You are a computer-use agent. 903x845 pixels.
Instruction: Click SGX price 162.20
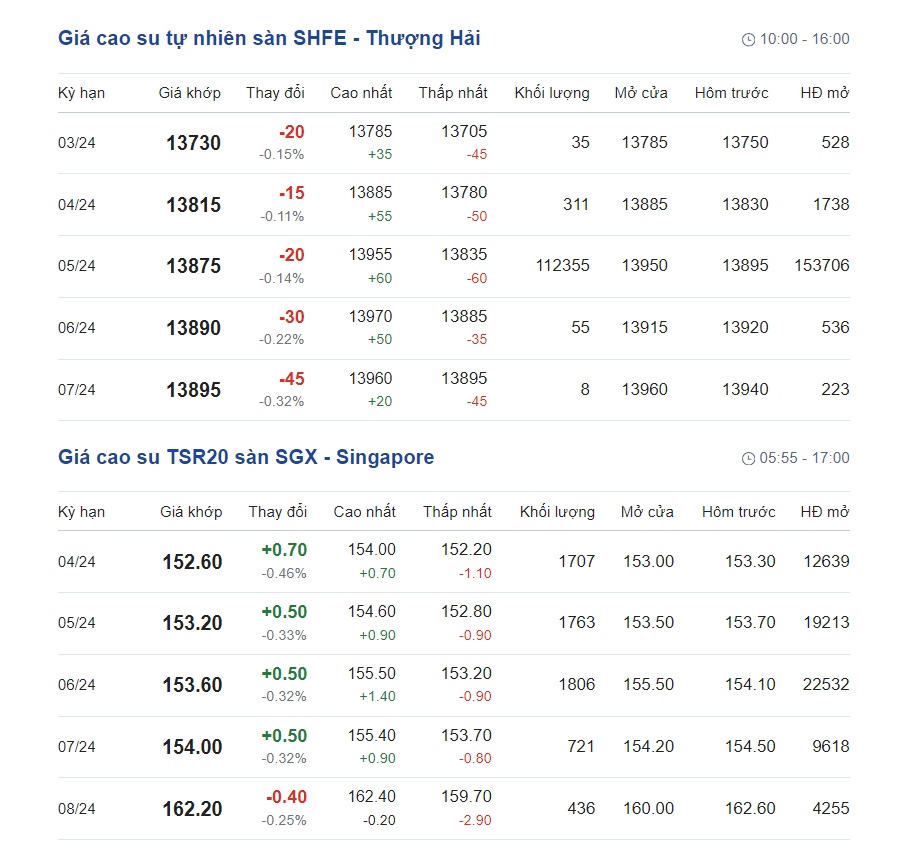coord(192,809)
